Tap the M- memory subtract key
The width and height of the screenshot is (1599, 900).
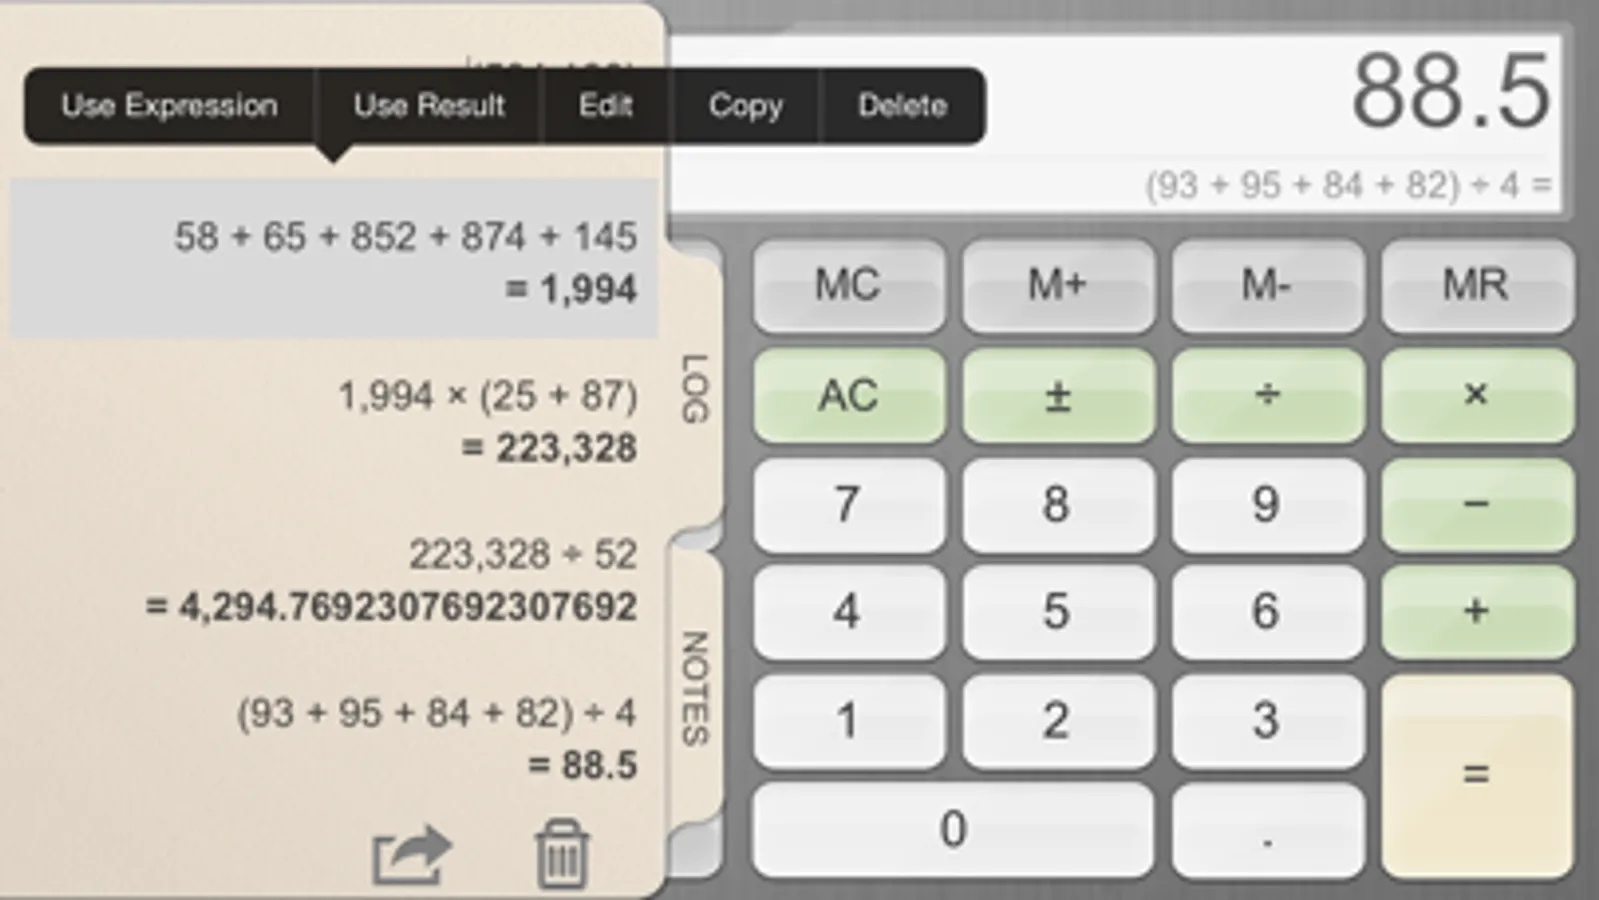pos(1267,286)
